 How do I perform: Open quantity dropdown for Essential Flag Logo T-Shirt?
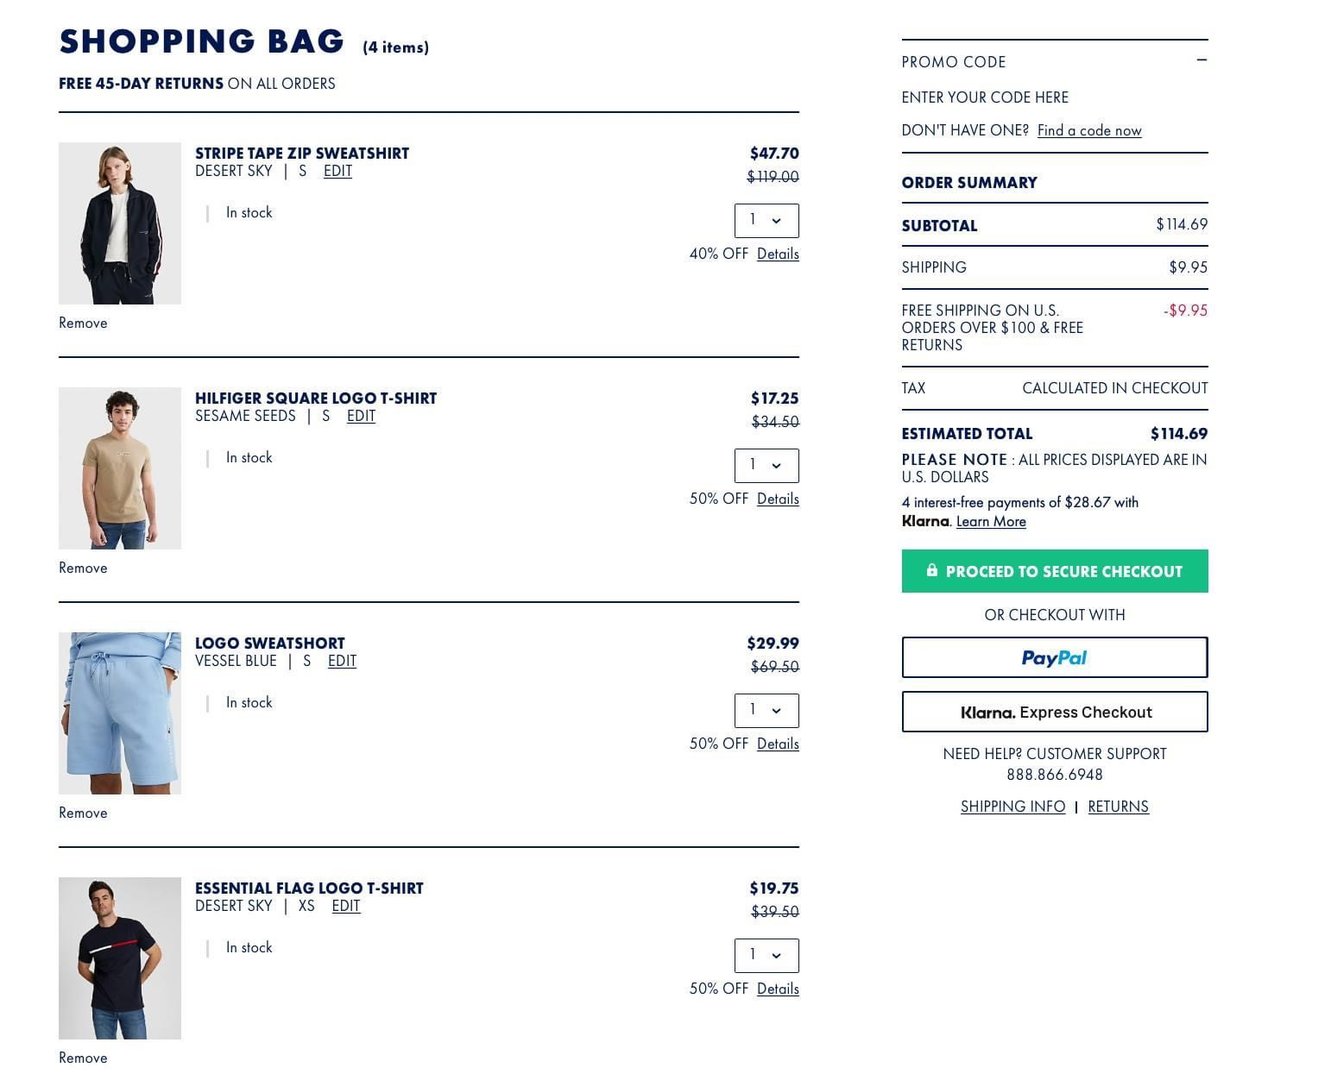[x=766, y=956]
